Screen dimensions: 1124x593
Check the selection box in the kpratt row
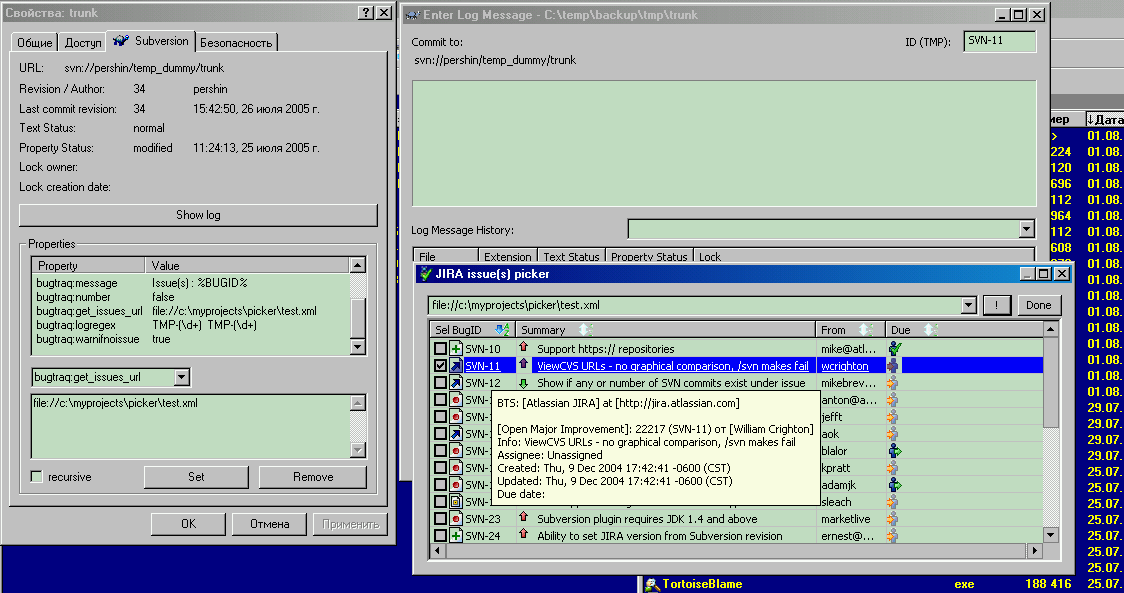click(440, 468)
